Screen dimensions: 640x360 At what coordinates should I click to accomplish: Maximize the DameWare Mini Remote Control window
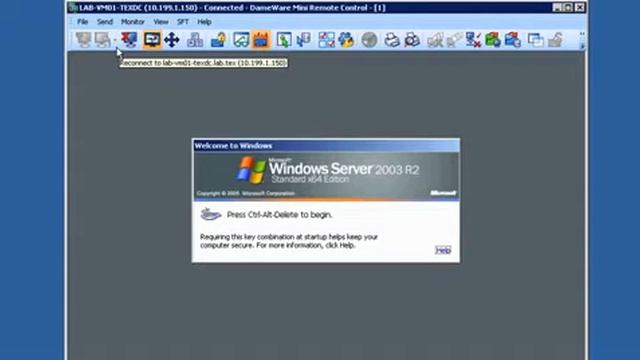(x=568, y=7)
